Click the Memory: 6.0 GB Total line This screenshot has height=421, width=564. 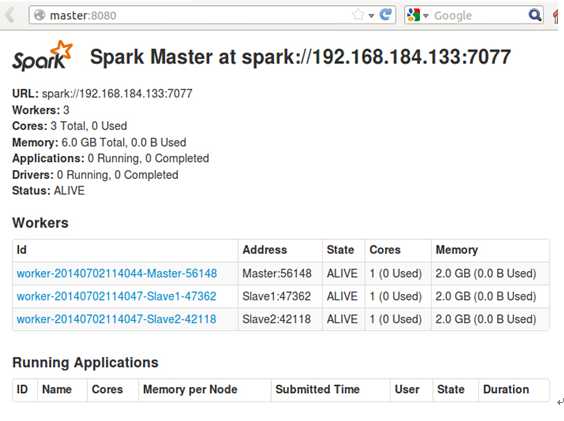tap(99, 142)
